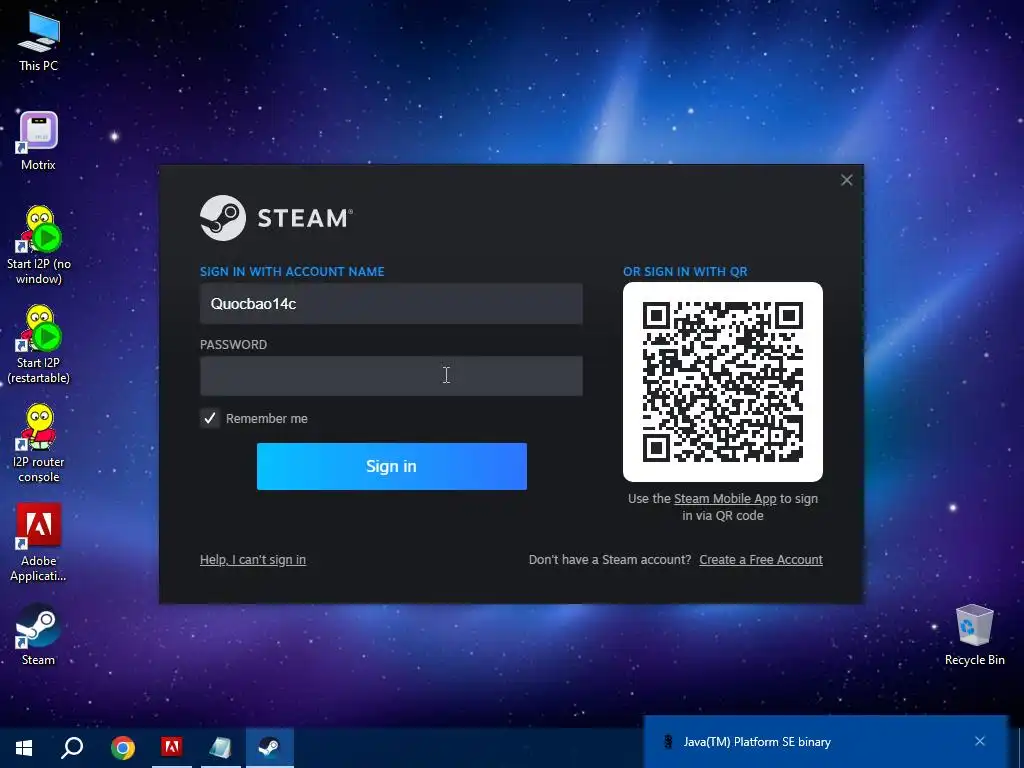Open the Recycle Bin

coord(974,635)
